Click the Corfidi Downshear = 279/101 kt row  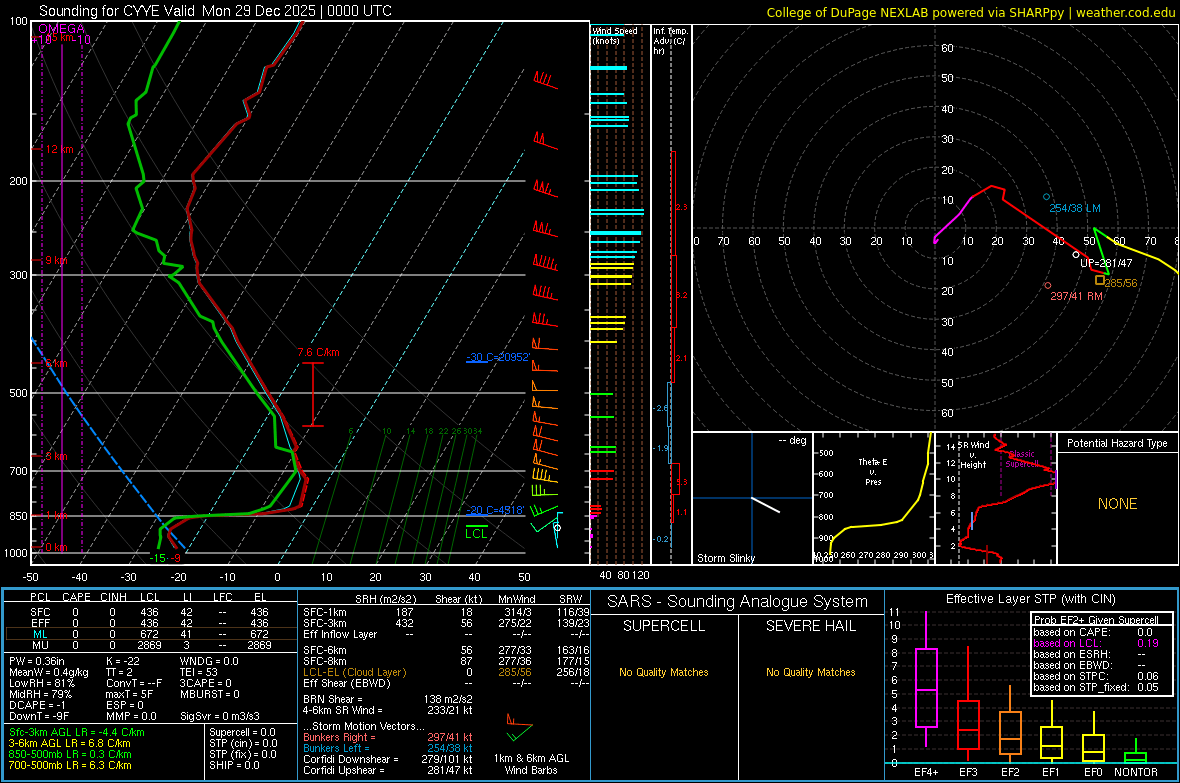point(388,759)
